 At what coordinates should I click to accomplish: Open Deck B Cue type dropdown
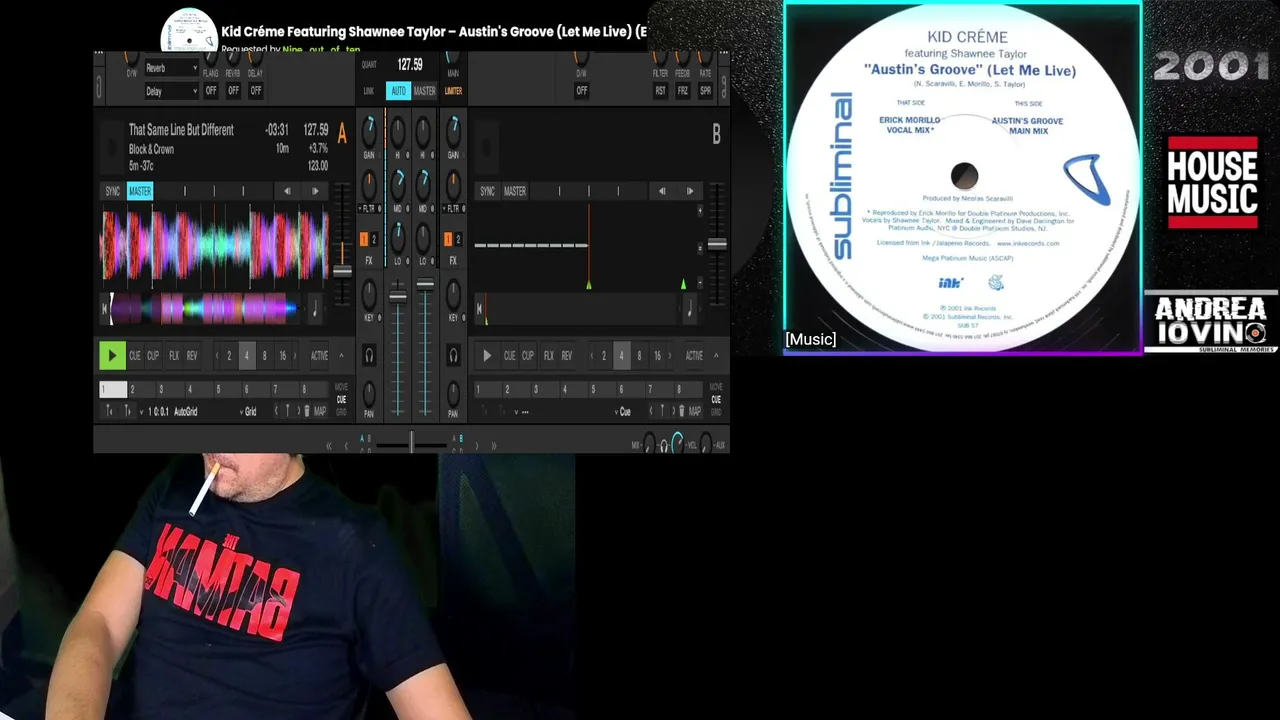[x=623, y=411]
